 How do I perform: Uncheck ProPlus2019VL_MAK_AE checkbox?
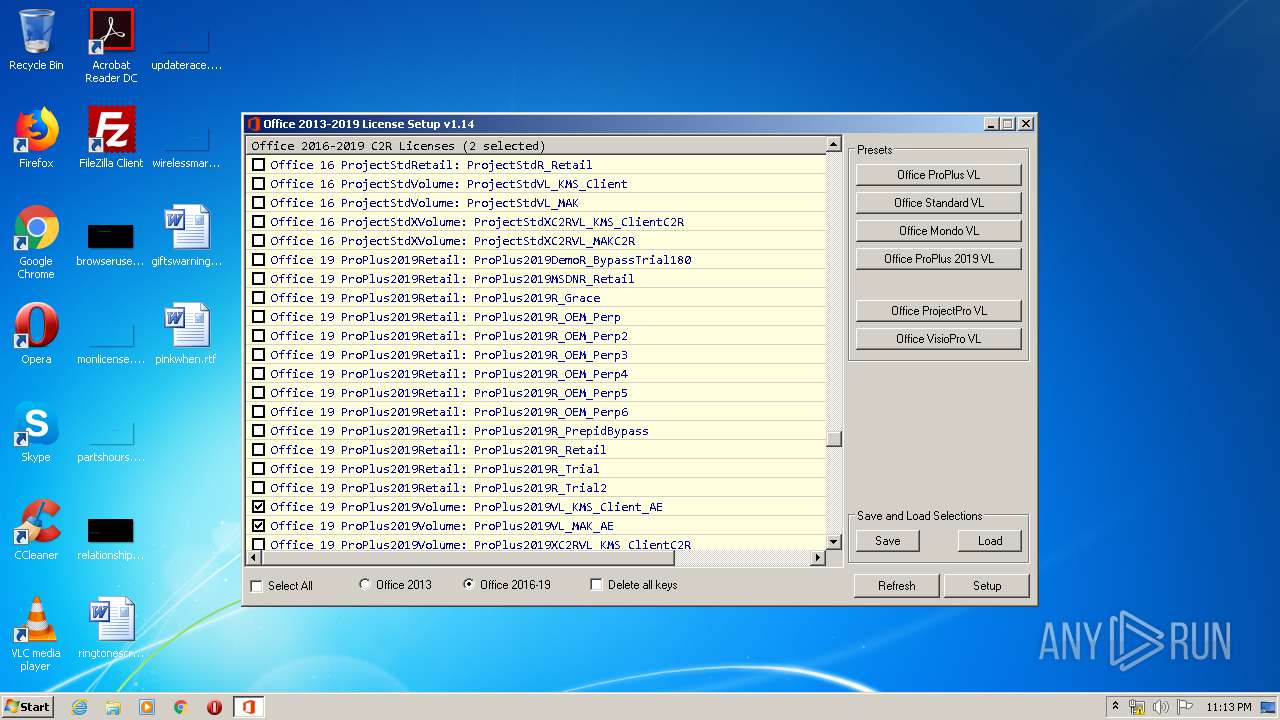point(258,526)
